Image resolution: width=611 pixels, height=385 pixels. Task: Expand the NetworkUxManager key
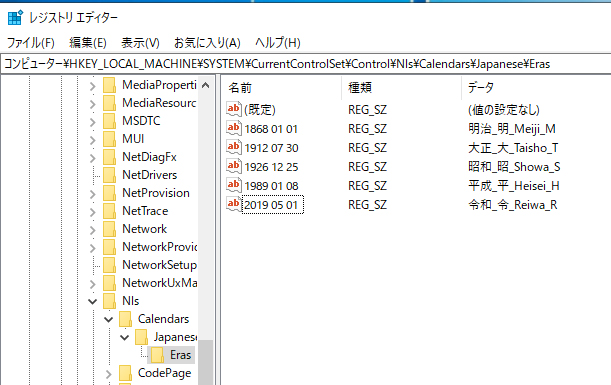coord(92,284)
